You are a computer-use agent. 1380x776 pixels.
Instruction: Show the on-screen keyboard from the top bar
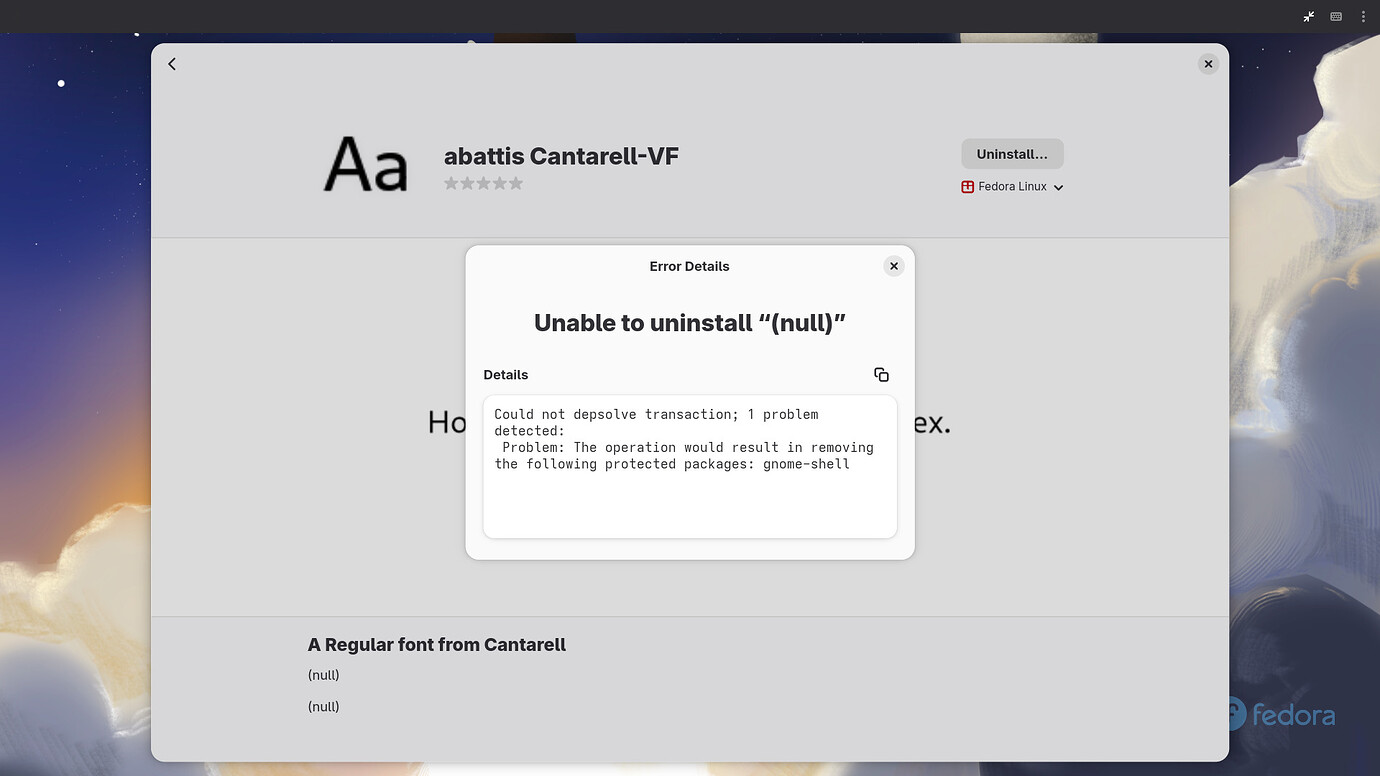point(1335,16)
